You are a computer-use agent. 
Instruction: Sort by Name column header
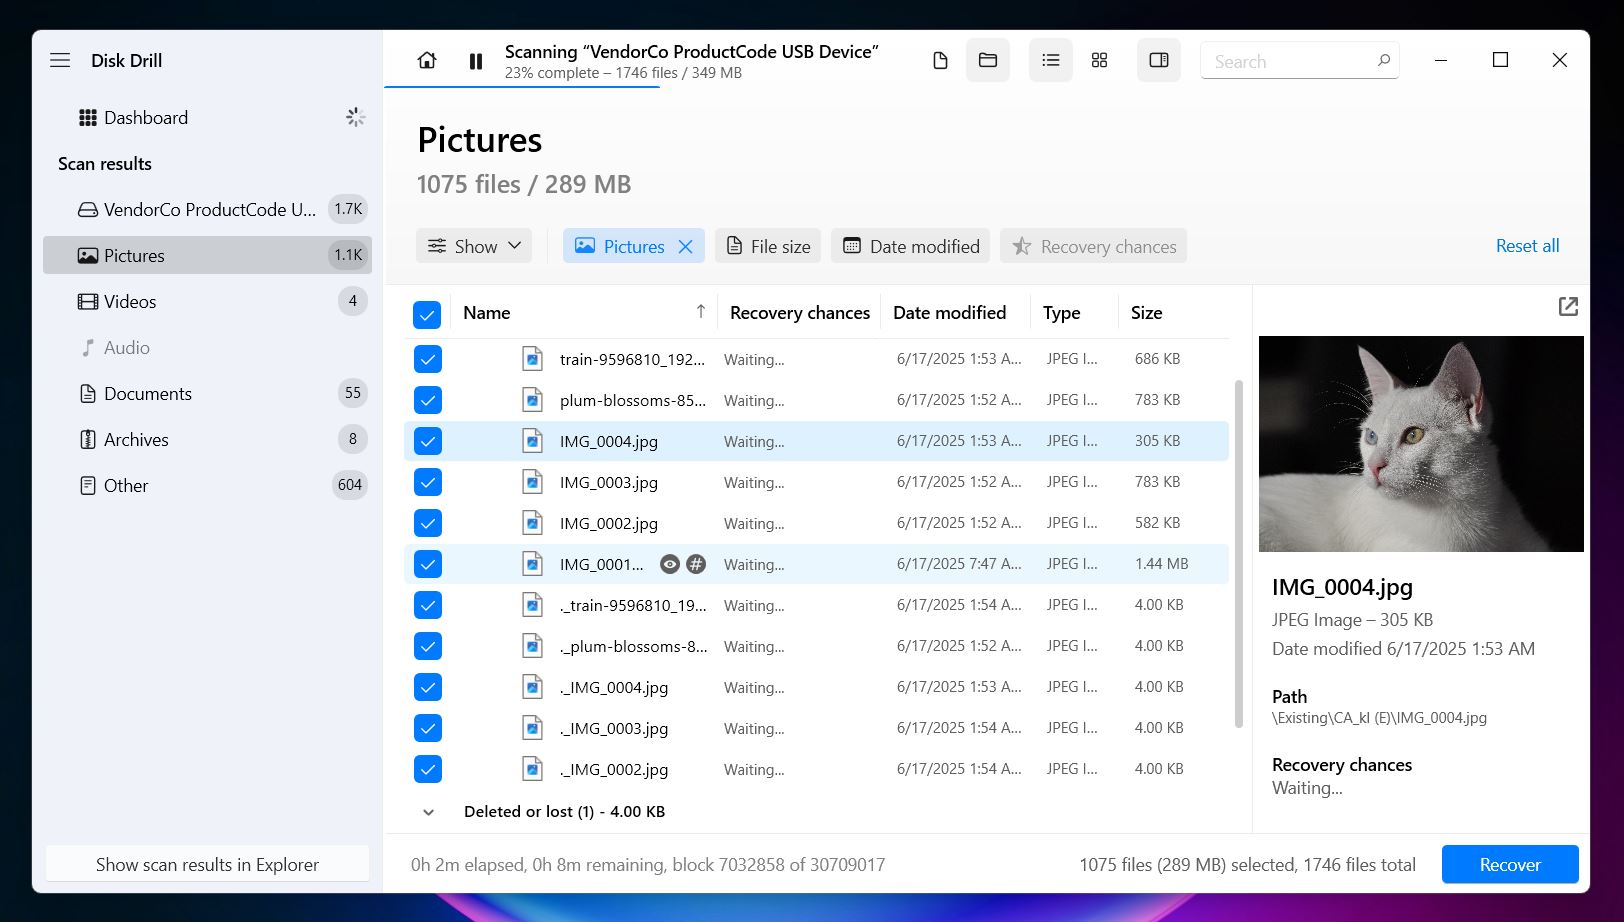[487, 313]
